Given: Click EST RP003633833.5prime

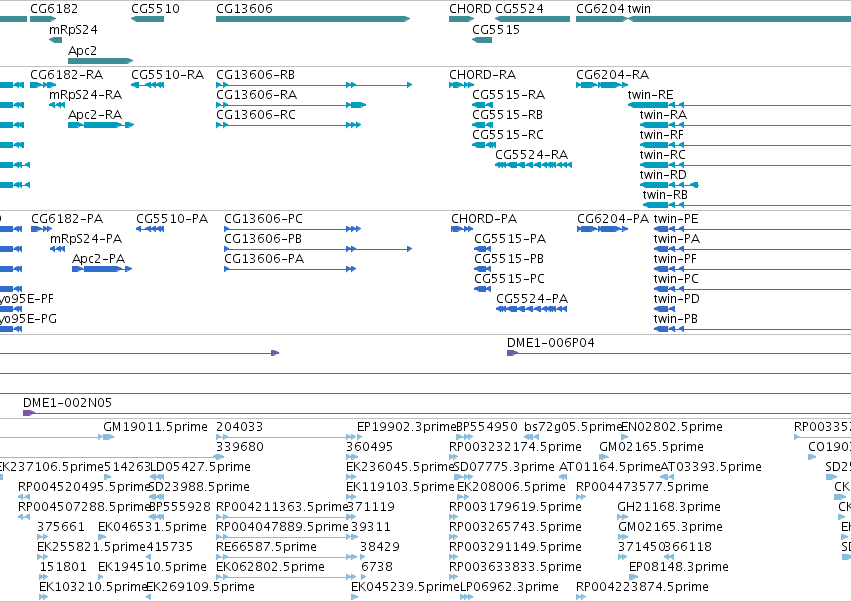Looking at the screenshot, I should (515, 567).
